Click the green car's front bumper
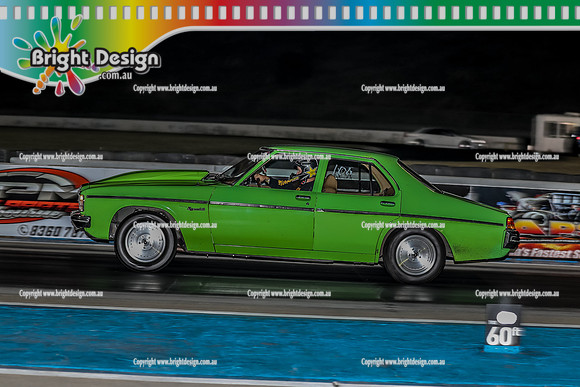Image resolution: width=580 pixels, height=387 pixels. tap(81, 220)
